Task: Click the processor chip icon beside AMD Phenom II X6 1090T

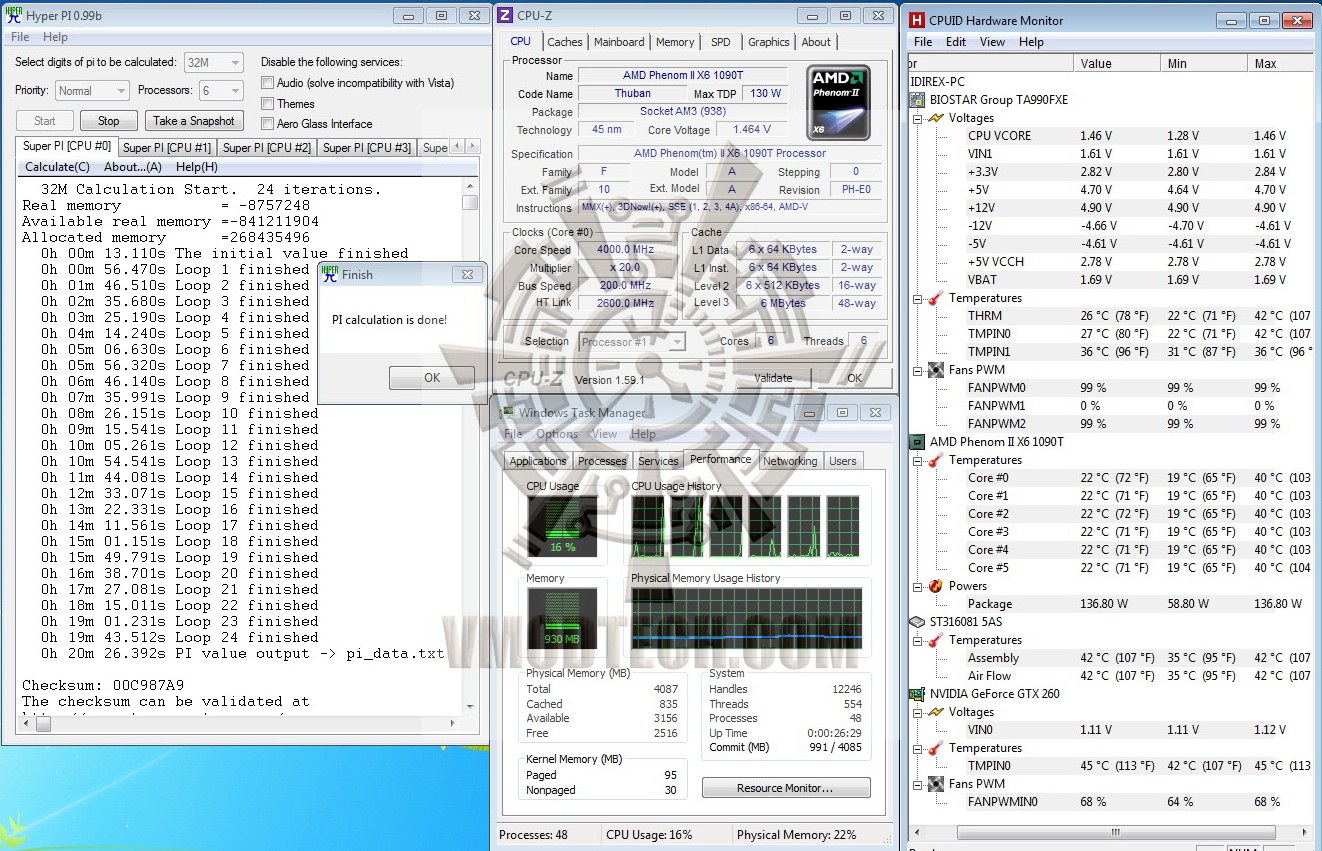Action: [x=917, y=442]
